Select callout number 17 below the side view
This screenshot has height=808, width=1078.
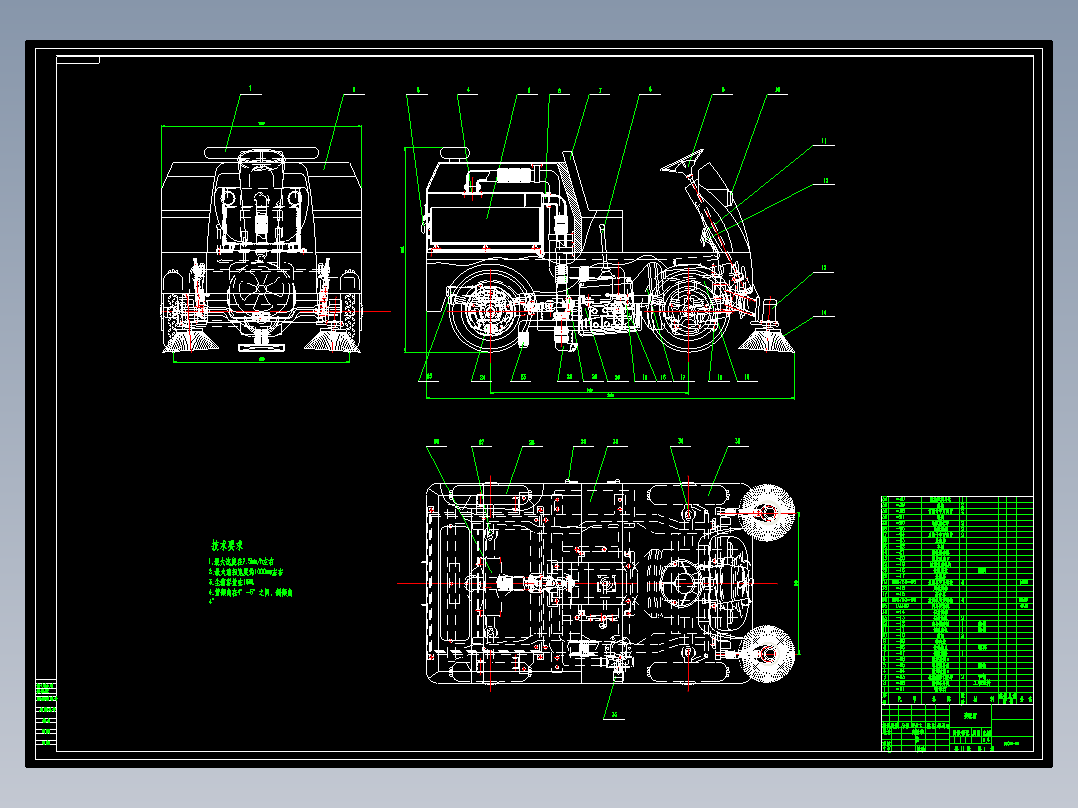[683, 377]
